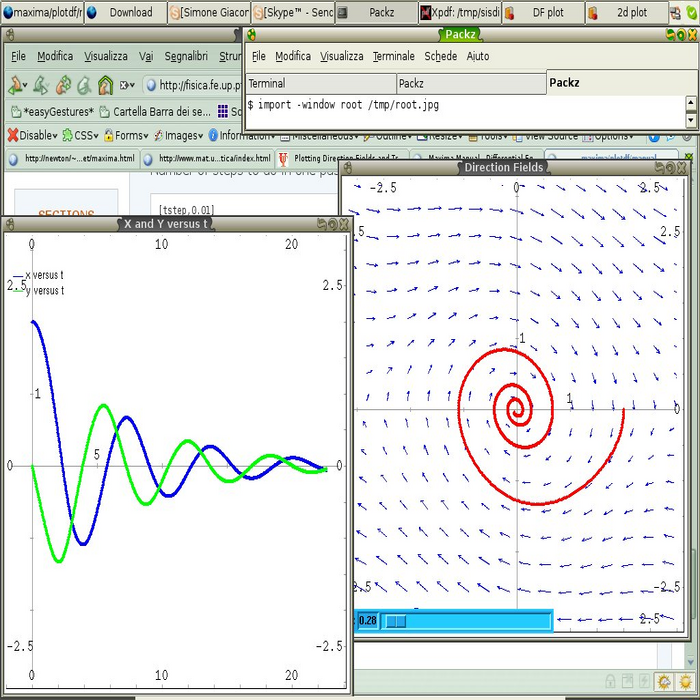
Task: Click the 'y versus t' legend entry
Action: point(38,291)
